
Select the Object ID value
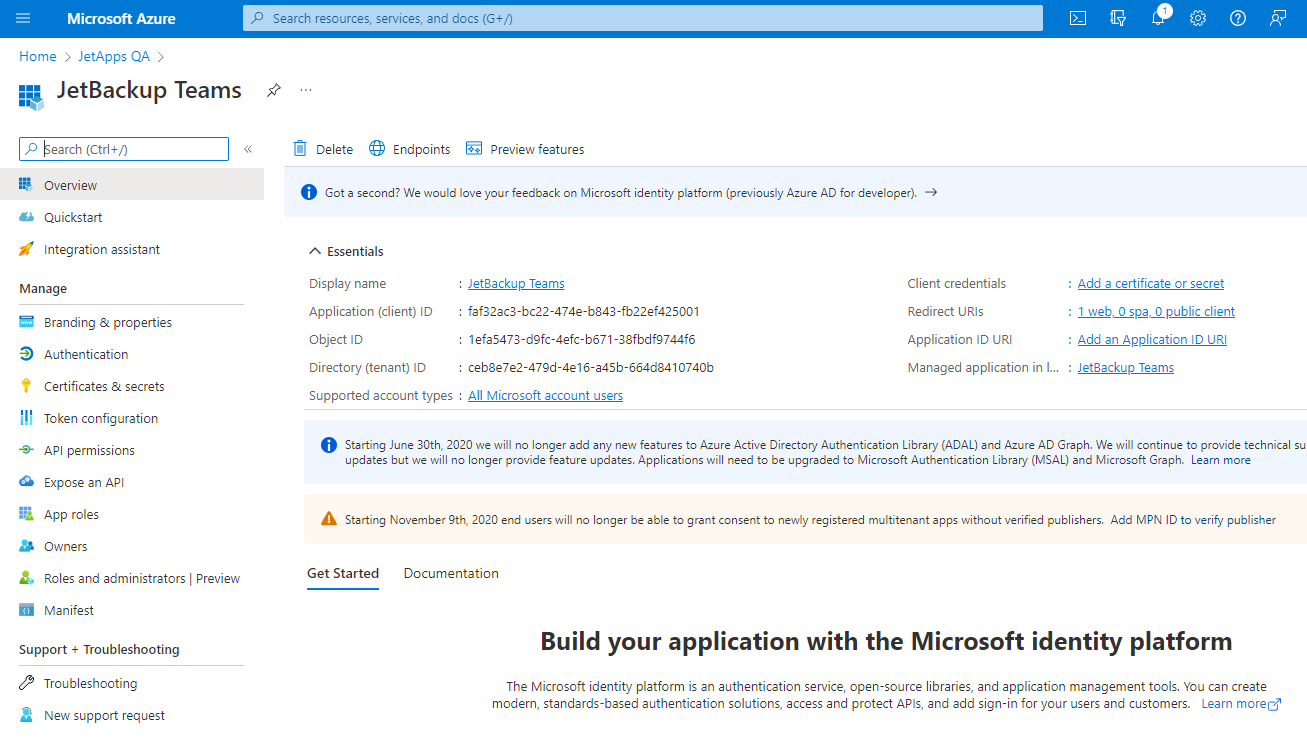coord(582,339)
